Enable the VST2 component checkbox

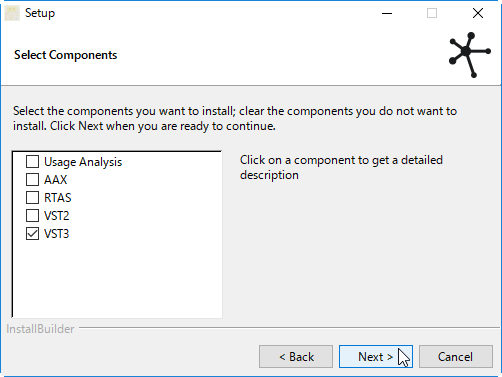coord(32,216)
